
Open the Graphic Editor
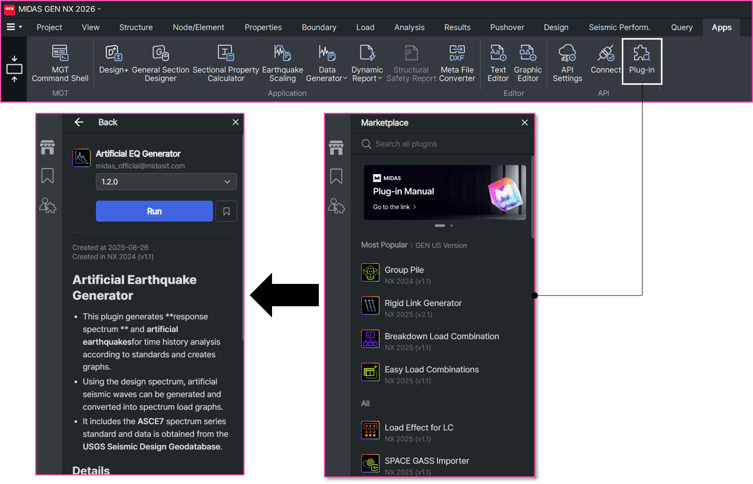pos(528,62)
